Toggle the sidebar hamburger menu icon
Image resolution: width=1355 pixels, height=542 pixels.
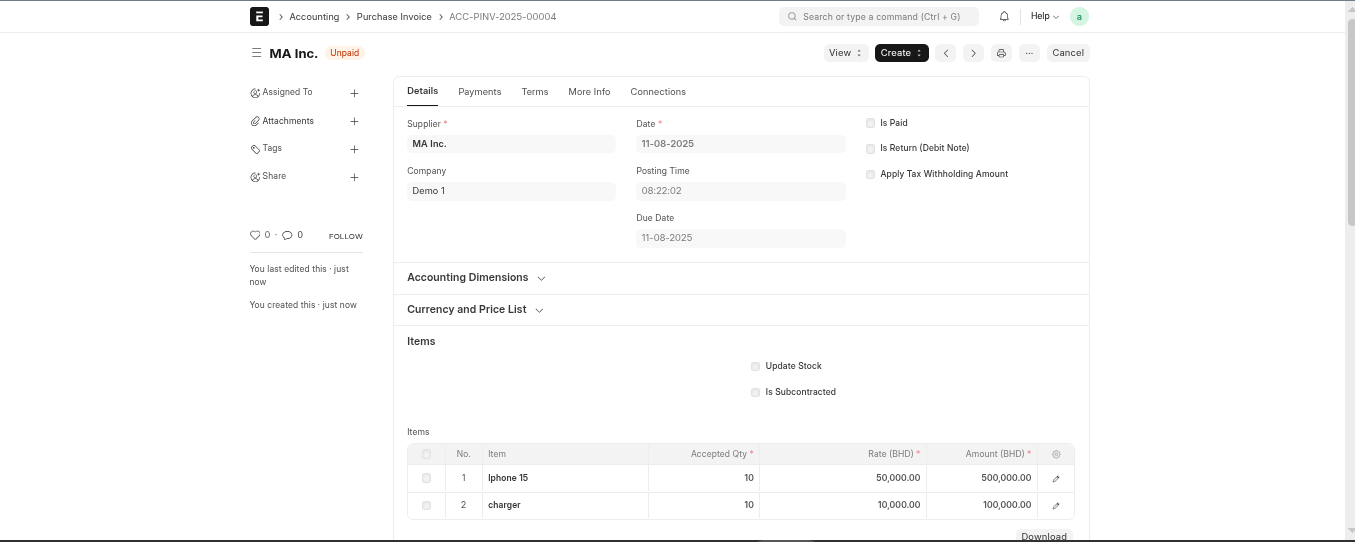256,53
